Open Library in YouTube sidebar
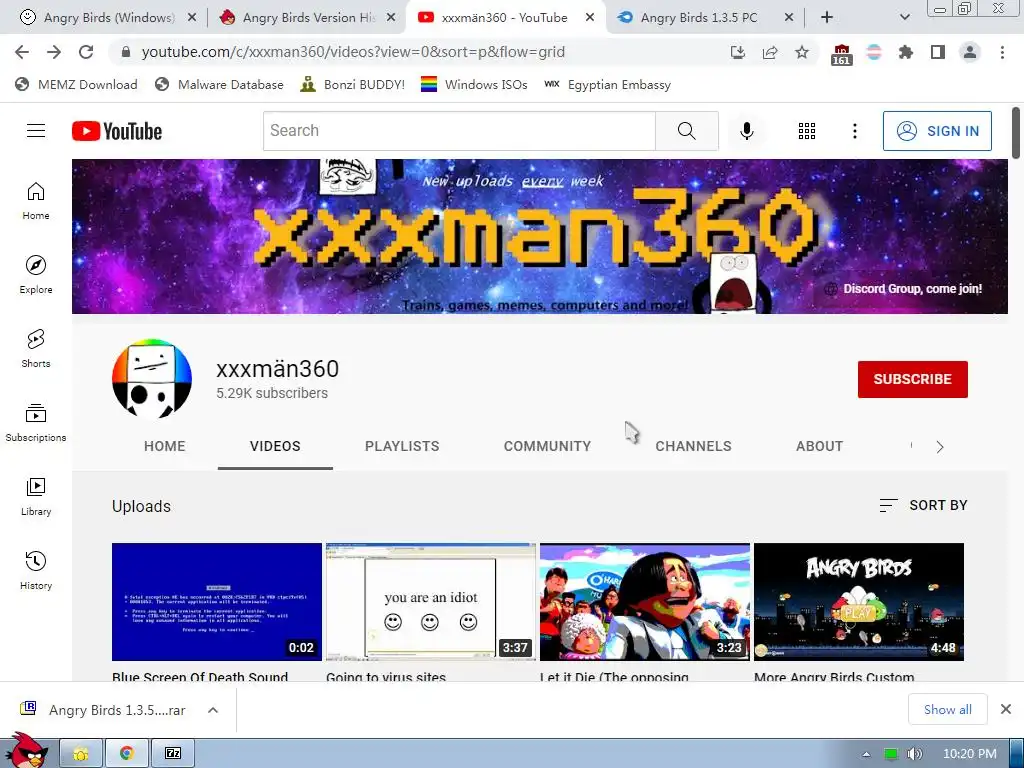Screen dimensions: 1024x768 (x=36, y=496)
